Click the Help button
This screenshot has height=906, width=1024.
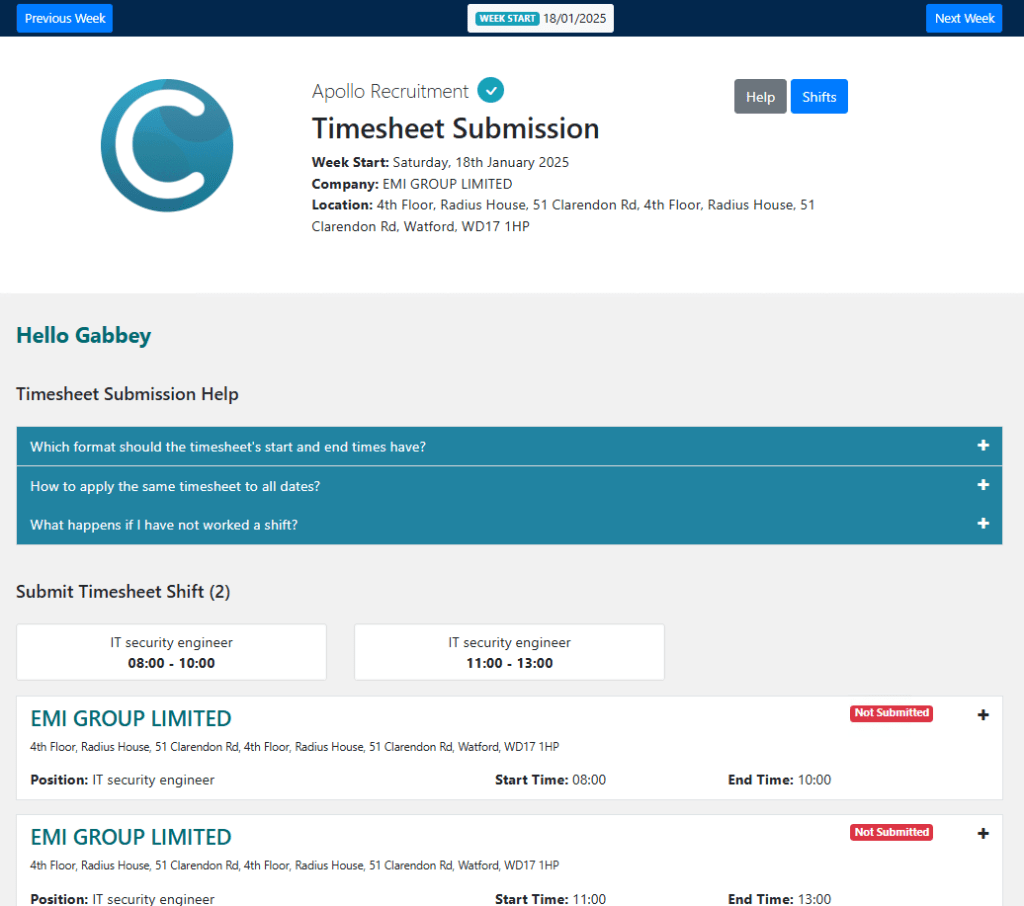coord(760,97)
